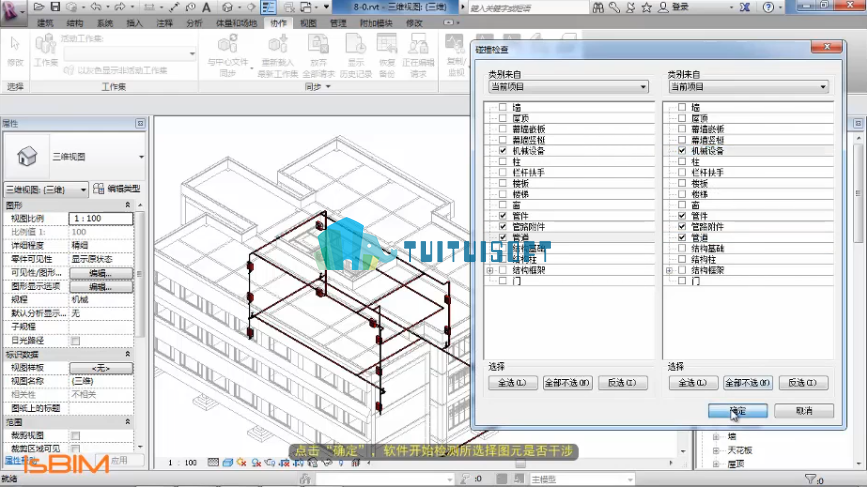867x487 pixels.
Task: Open the 管理 ribbon tab
Action: point(338,23)
